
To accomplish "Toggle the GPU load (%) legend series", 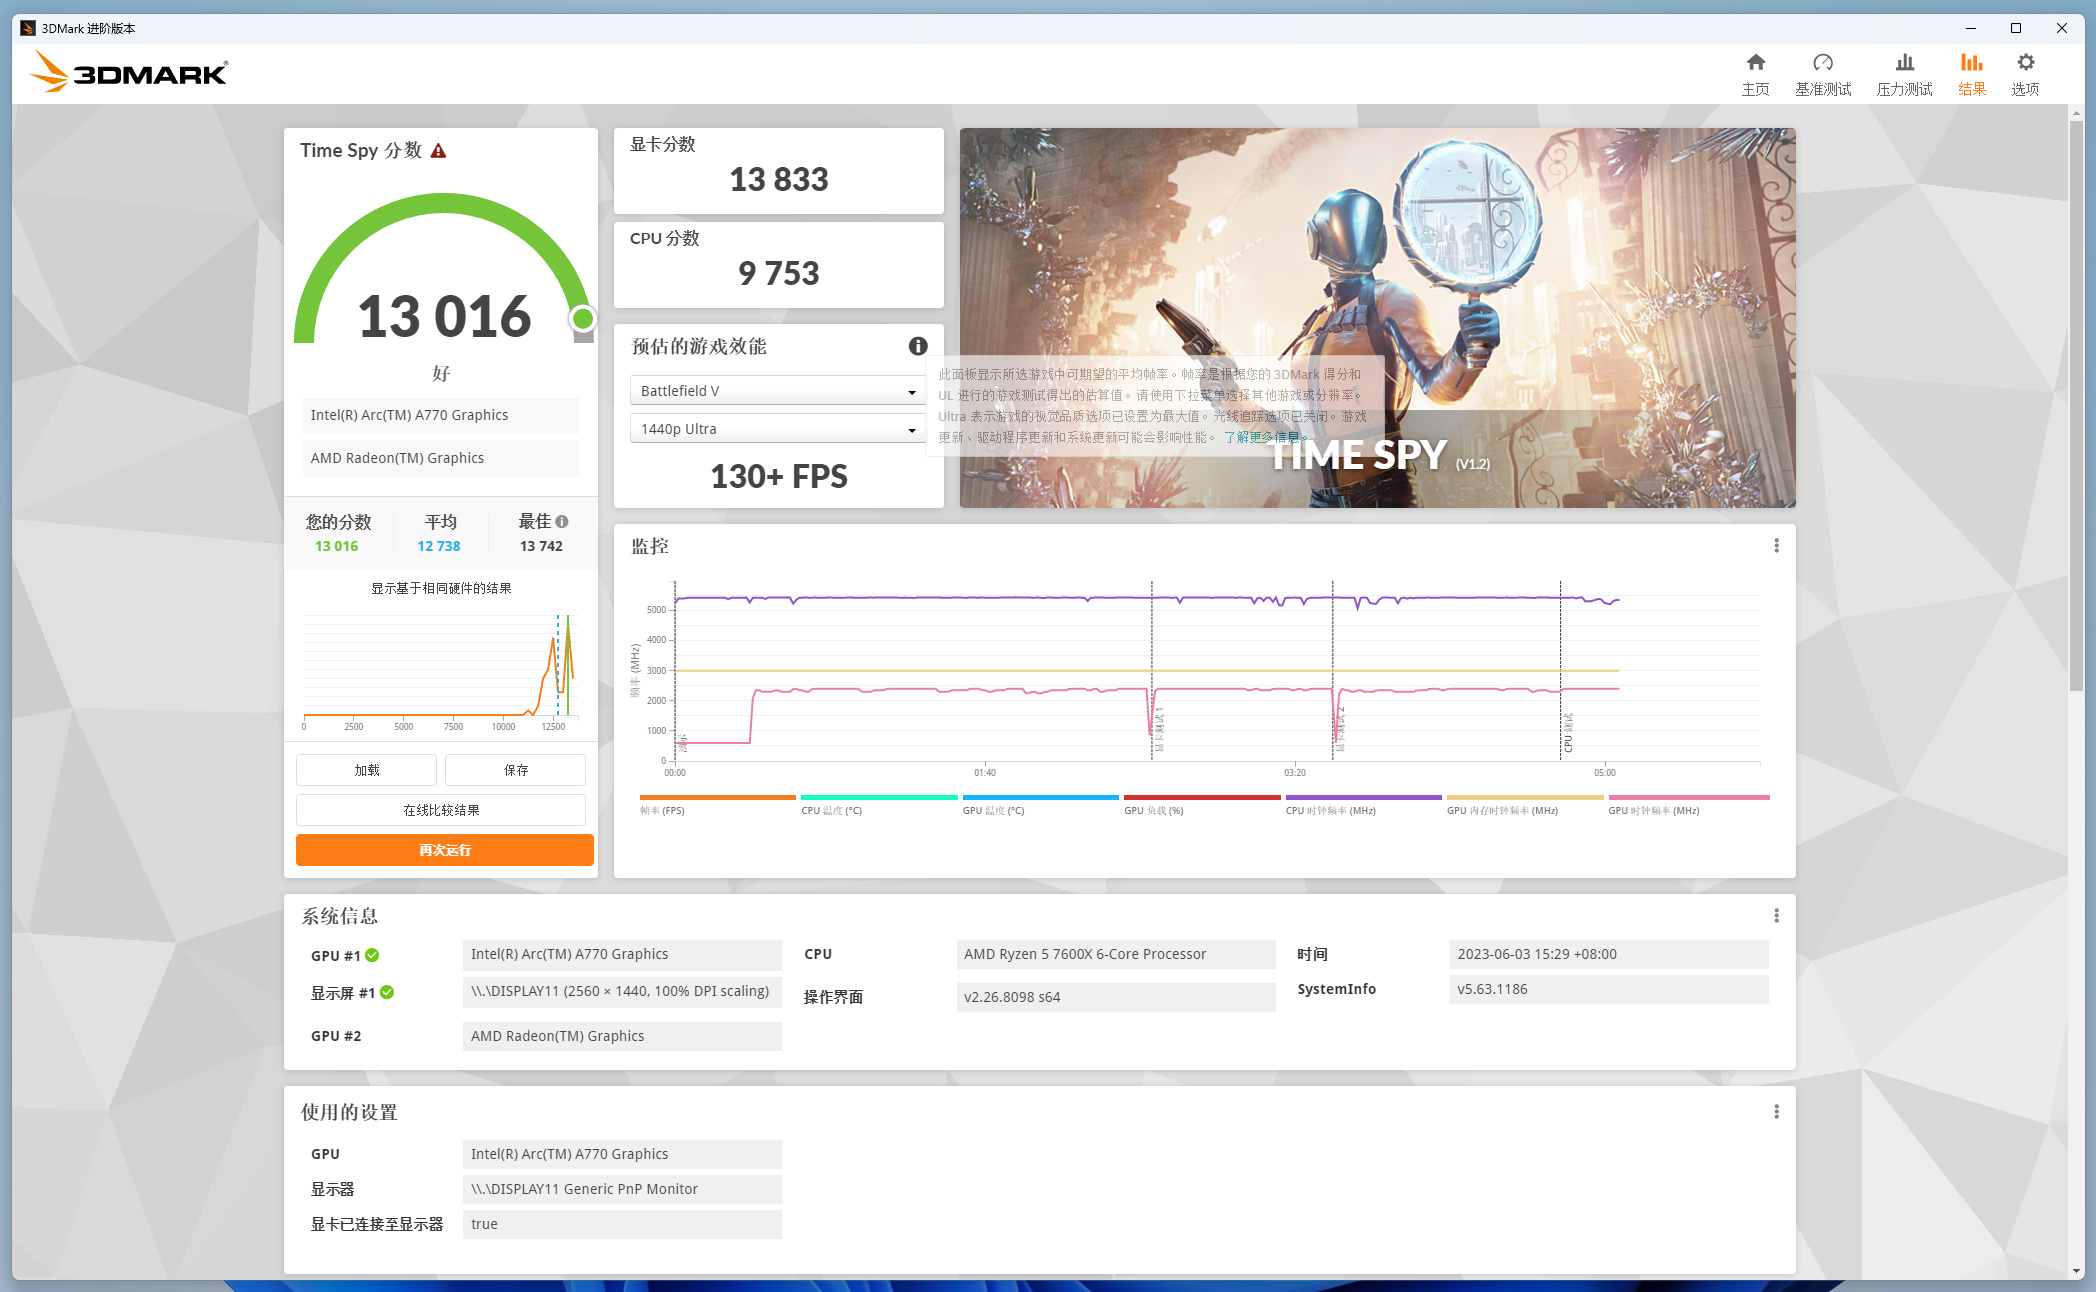I will [x=1153, y=811].
